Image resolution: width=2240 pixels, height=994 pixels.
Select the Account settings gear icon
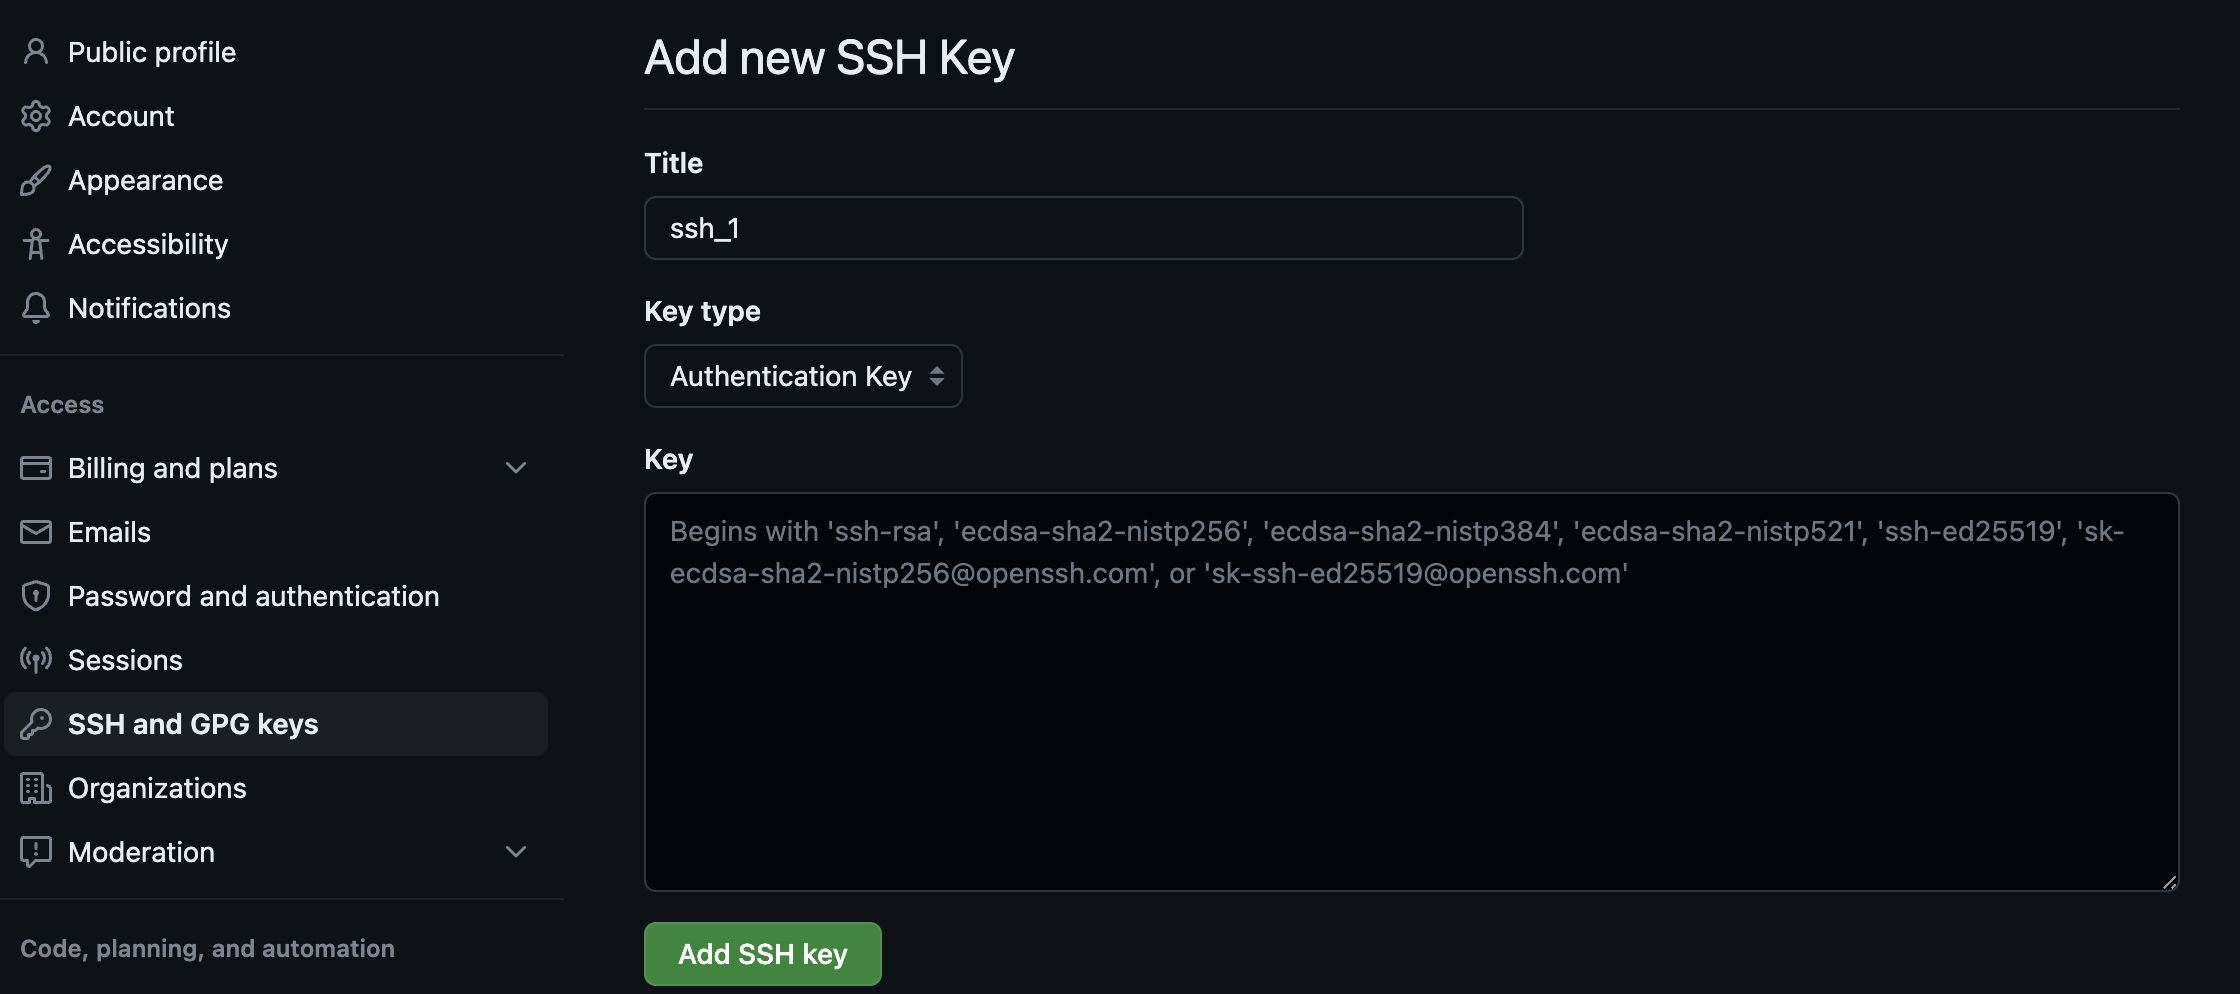36,116
